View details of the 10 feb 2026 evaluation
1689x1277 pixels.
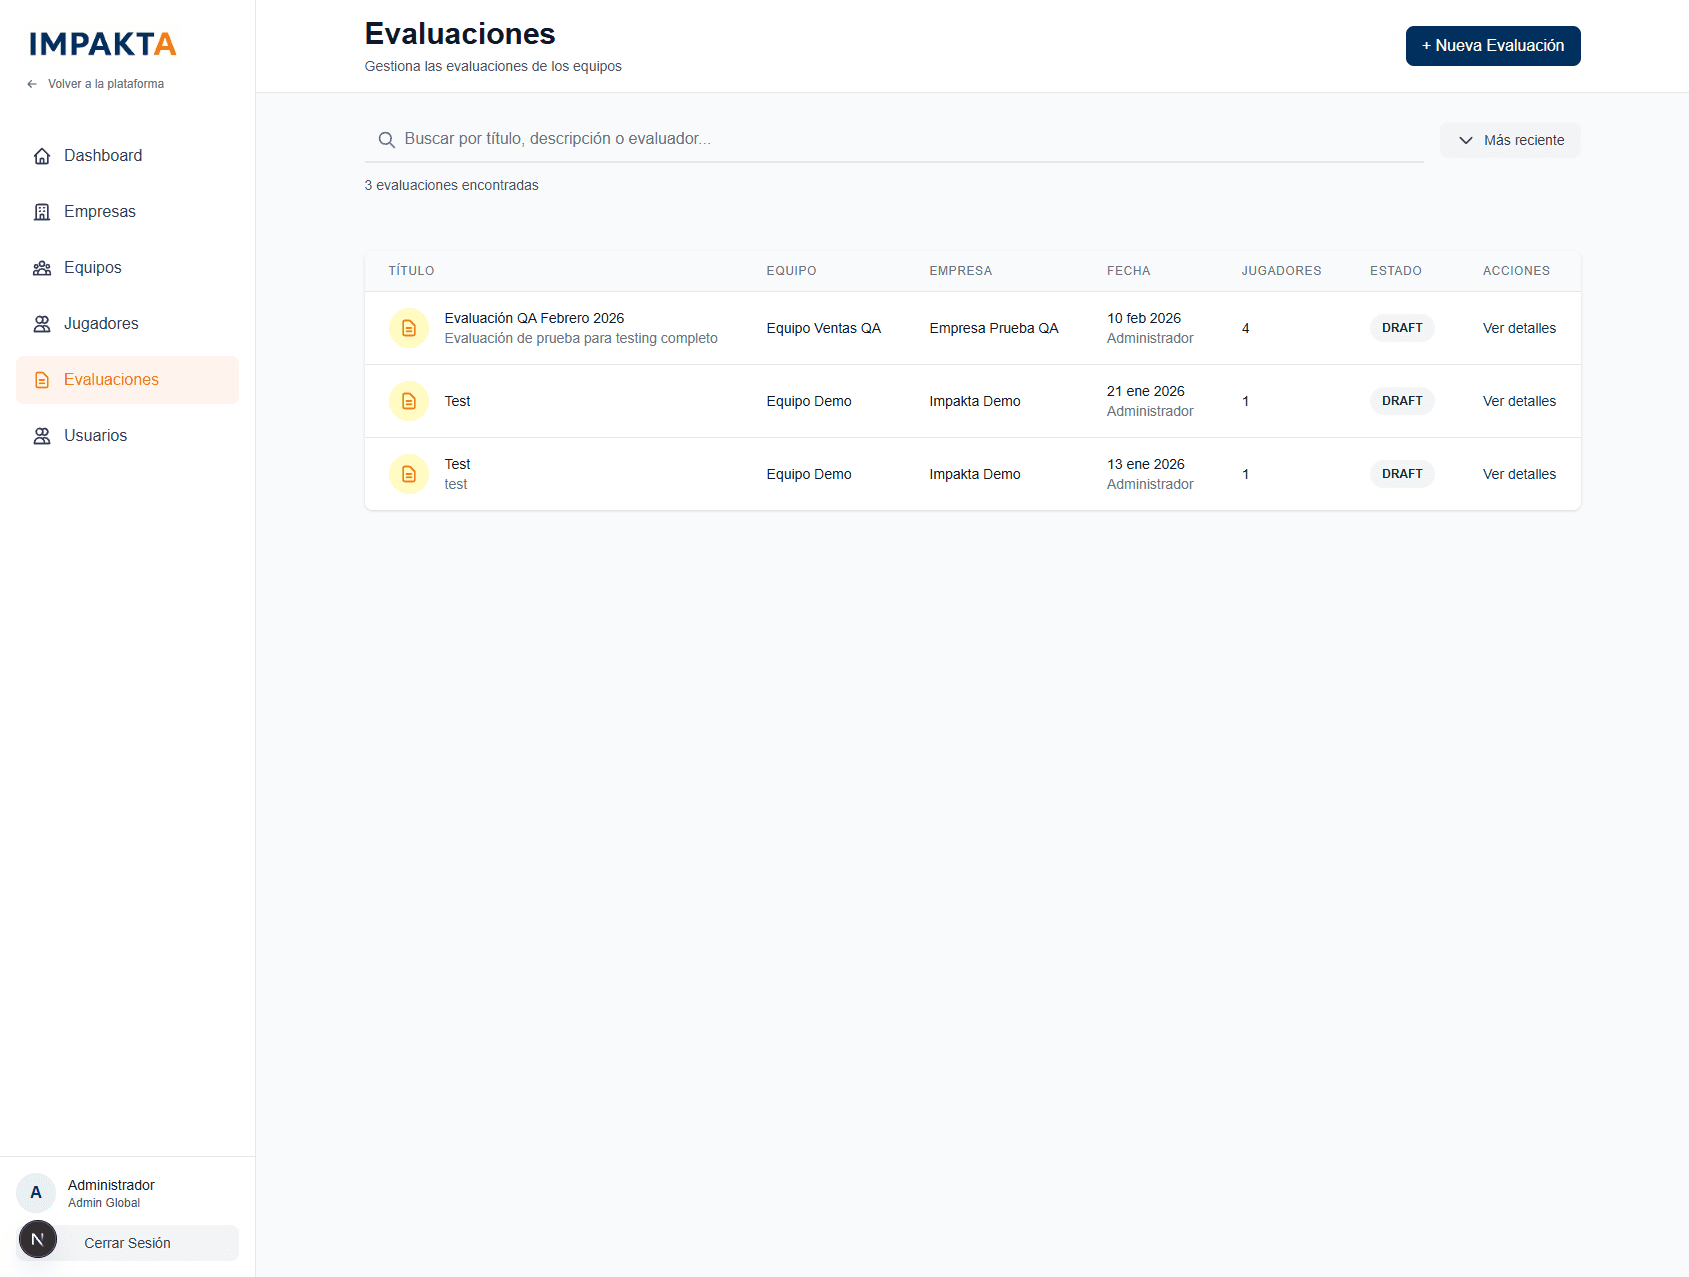pos(1518,328)
